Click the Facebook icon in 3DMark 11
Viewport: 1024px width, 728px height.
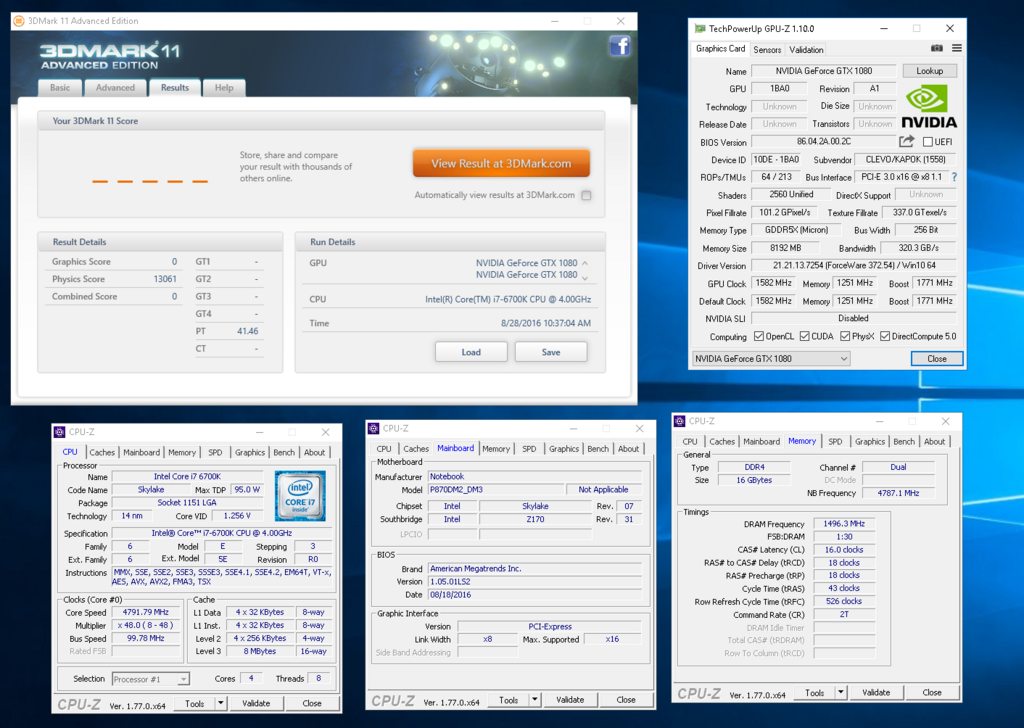click(x=620, y=46)
